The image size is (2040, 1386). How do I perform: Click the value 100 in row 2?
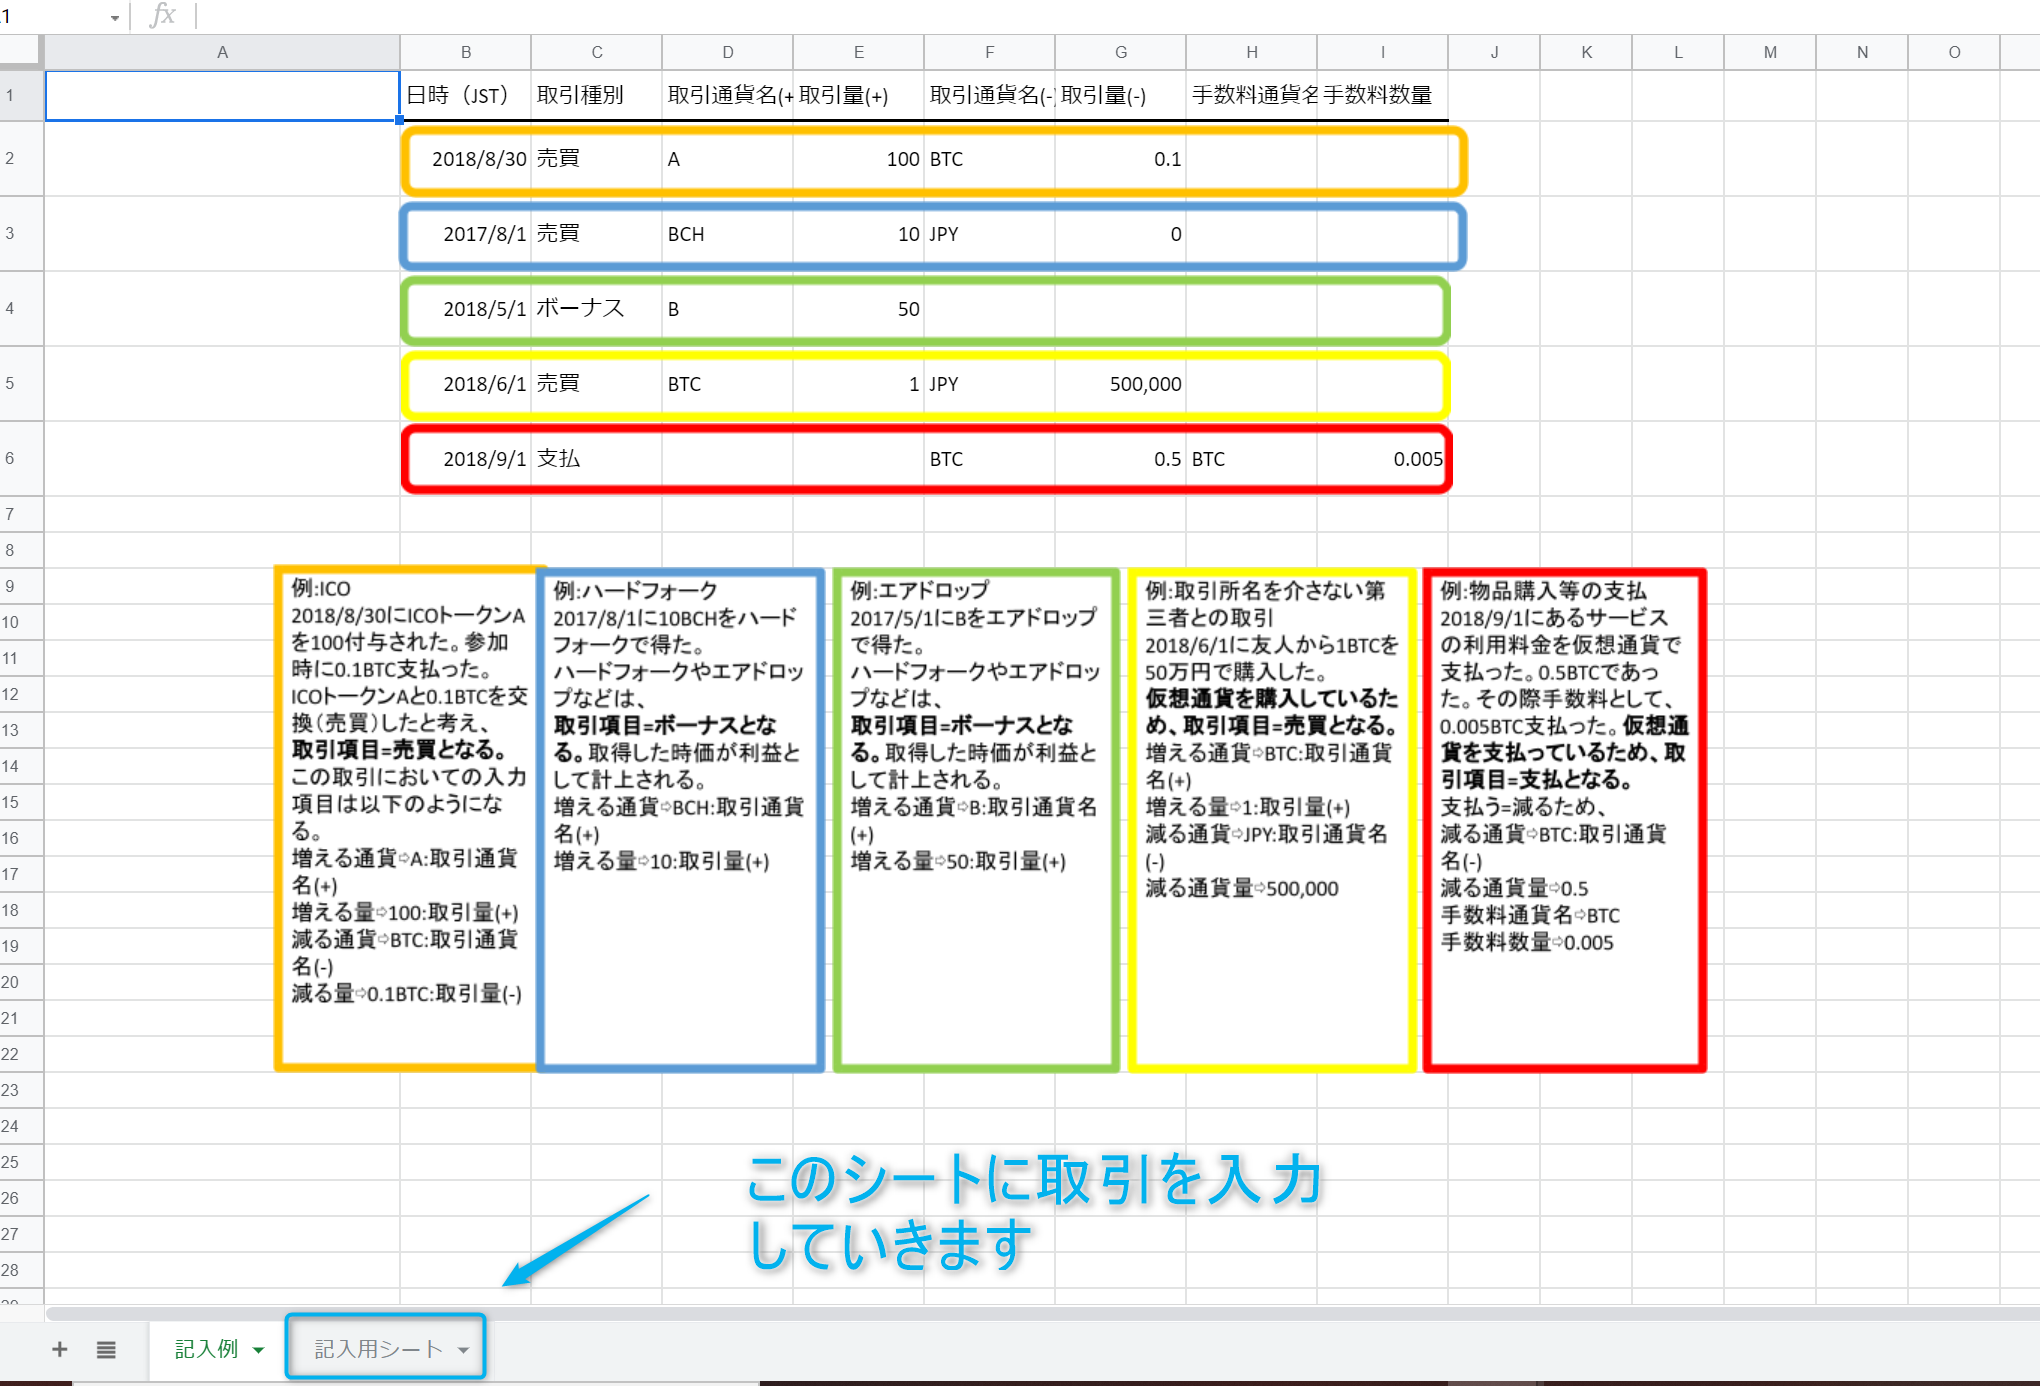click(859, 159)
